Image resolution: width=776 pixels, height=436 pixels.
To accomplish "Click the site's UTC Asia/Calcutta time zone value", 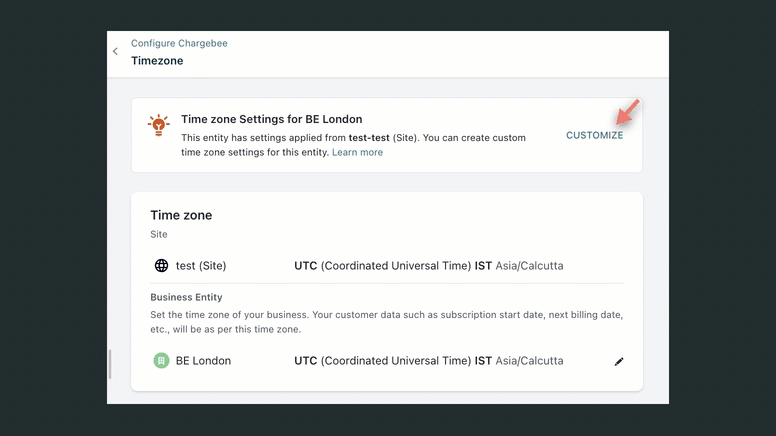I will coord(428,266).
